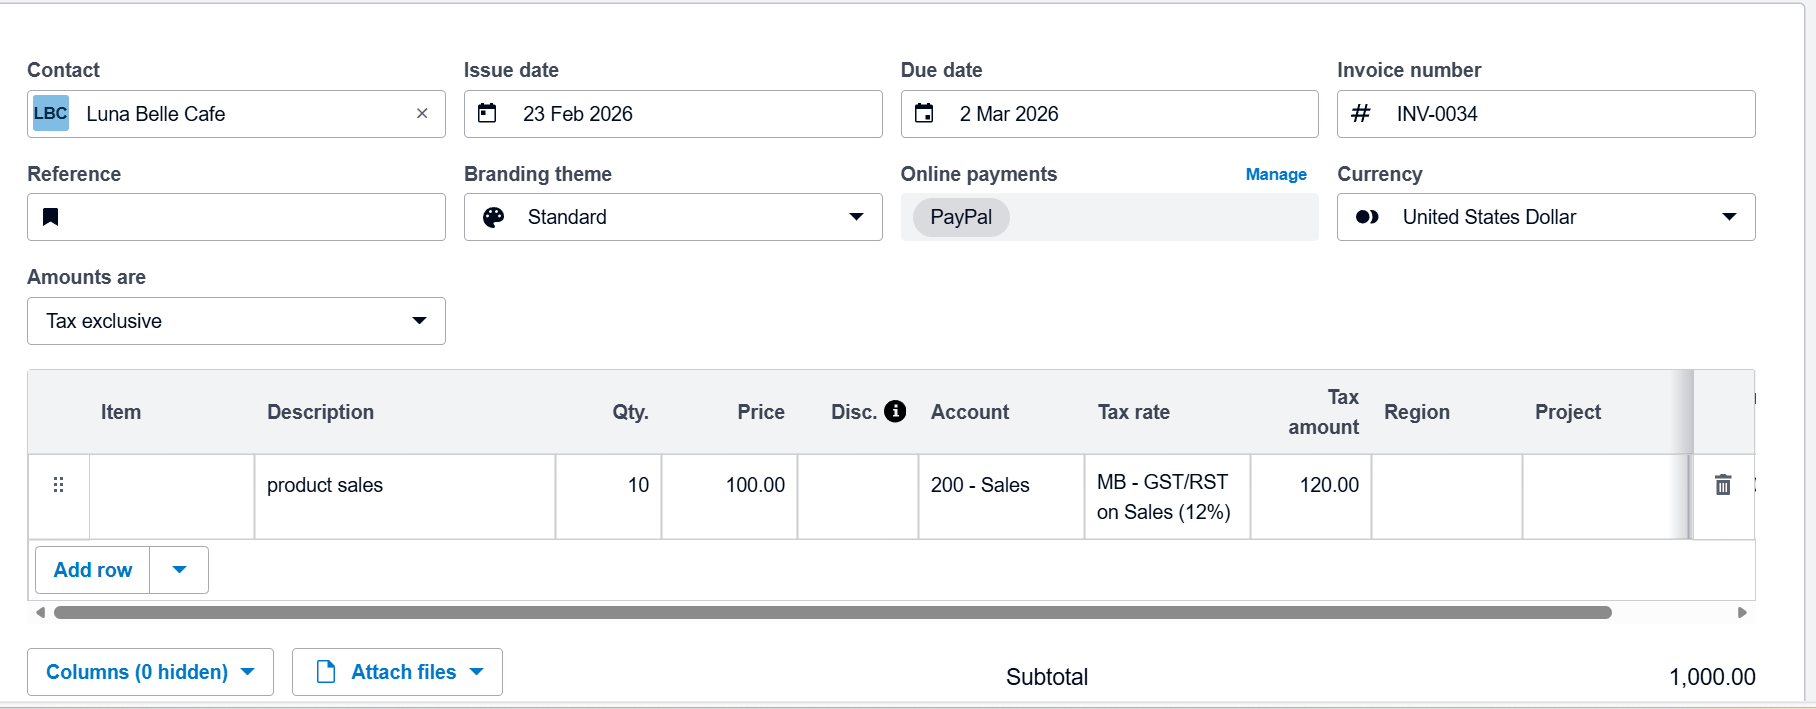Click the due date calendar icon

tap(924, 114)
